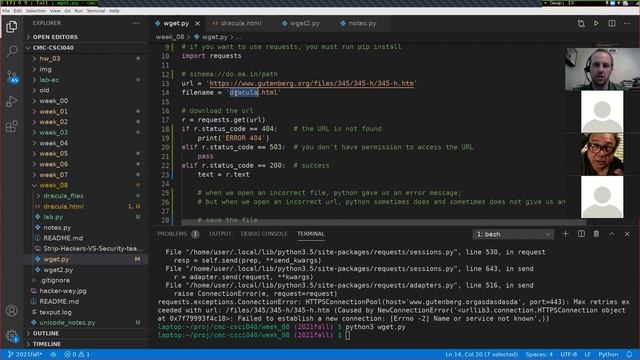The width and height of the screenshot is (640, 360).
Task: Switch to the dracula.html tab
Action: [241, 23]
